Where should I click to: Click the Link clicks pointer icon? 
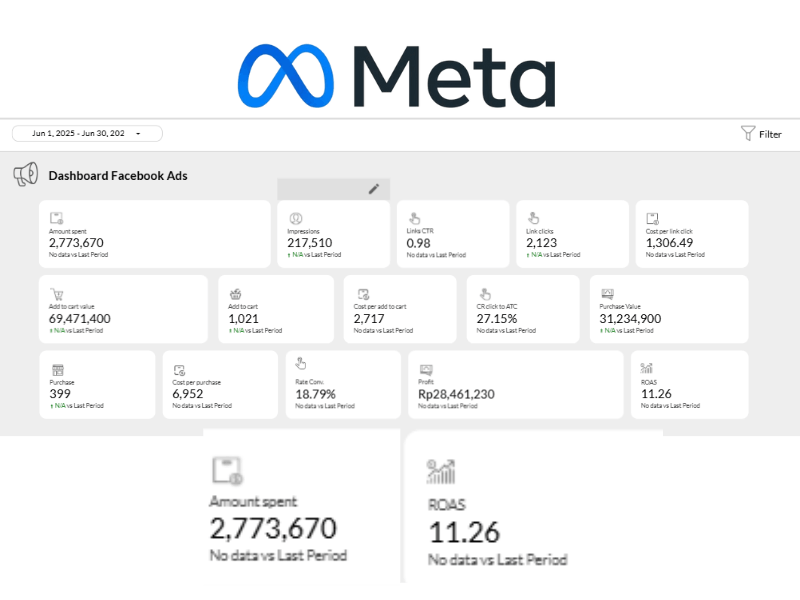(534, 218)
